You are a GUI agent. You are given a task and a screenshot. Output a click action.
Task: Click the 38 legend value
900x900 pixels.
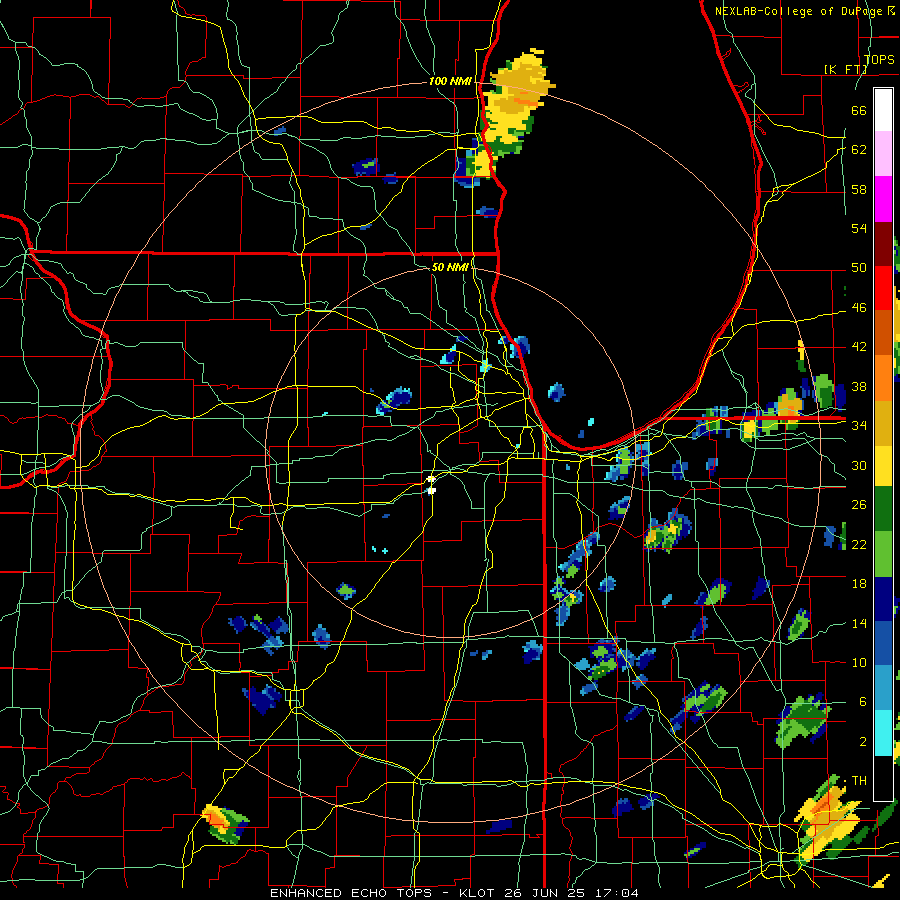pyautogui.click(x=859, y=386)
